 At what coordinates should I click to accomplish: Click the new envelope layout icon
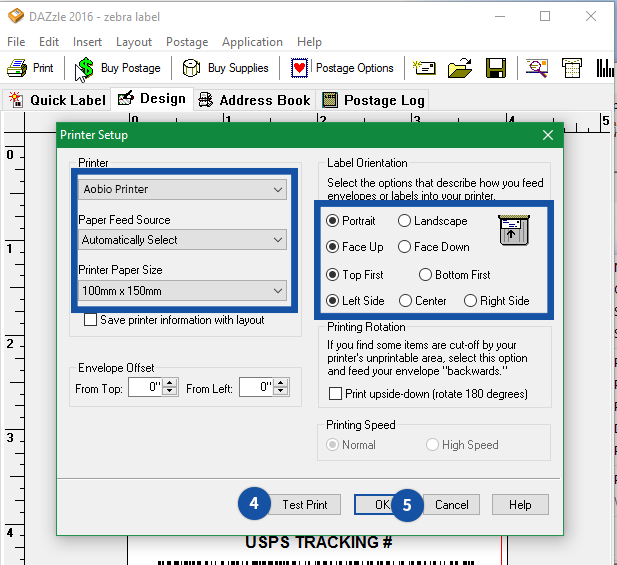(424, 68)
